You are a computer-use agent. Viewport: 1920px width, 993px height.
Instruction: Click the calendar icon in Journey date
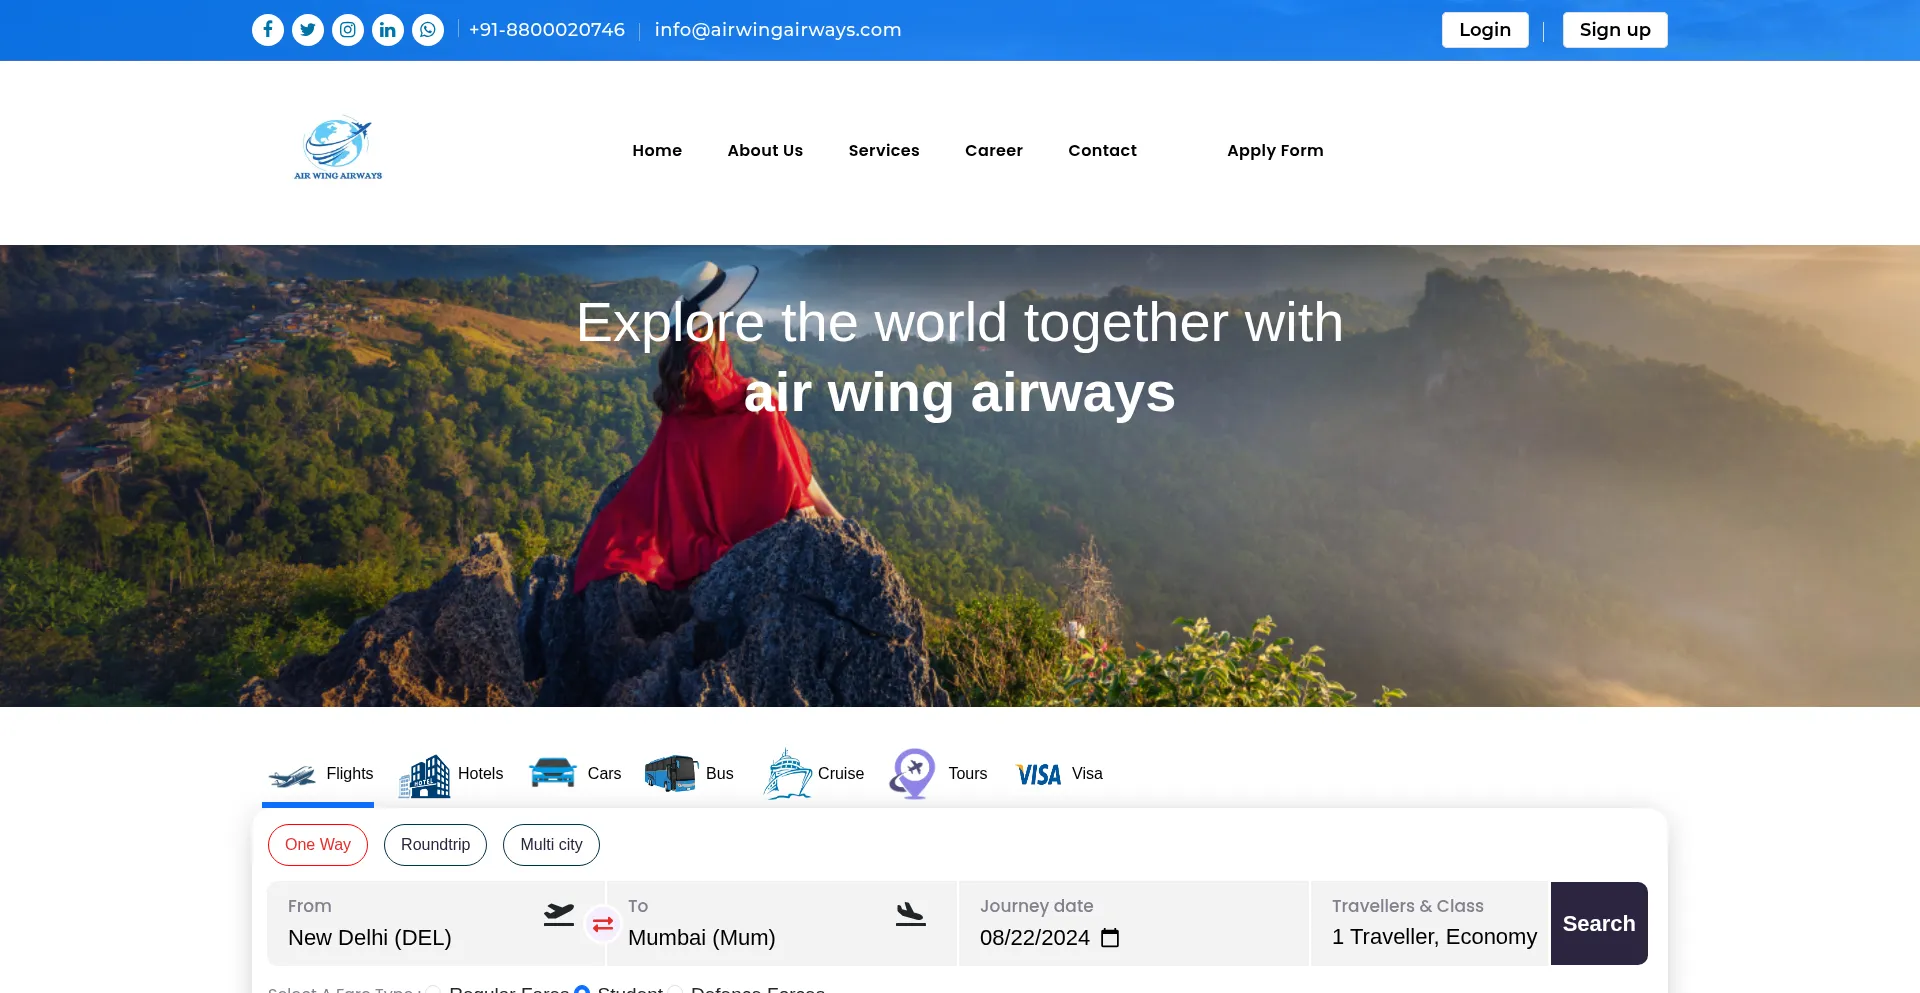(x=1110, y=938)
